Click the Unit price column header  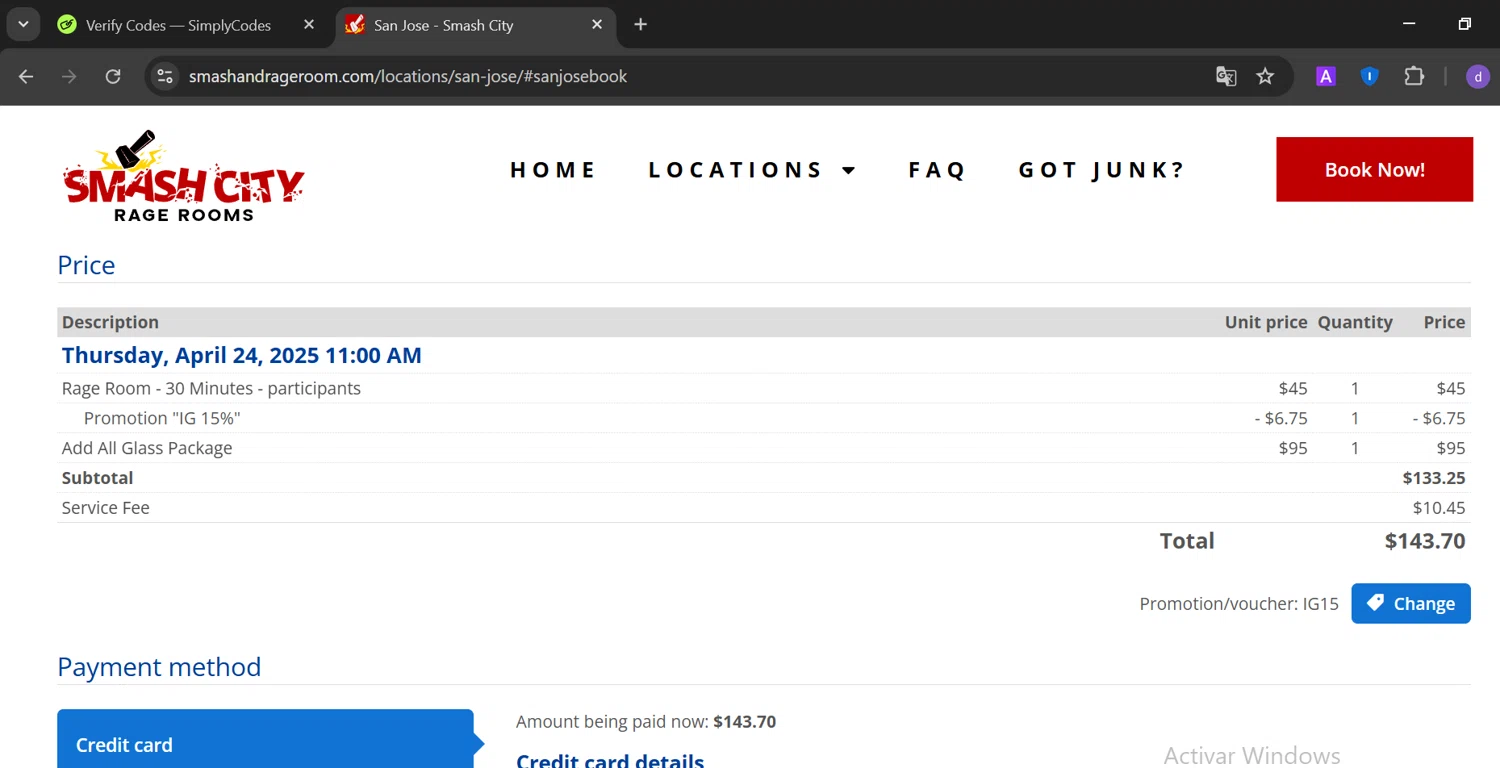point(1266,322)
